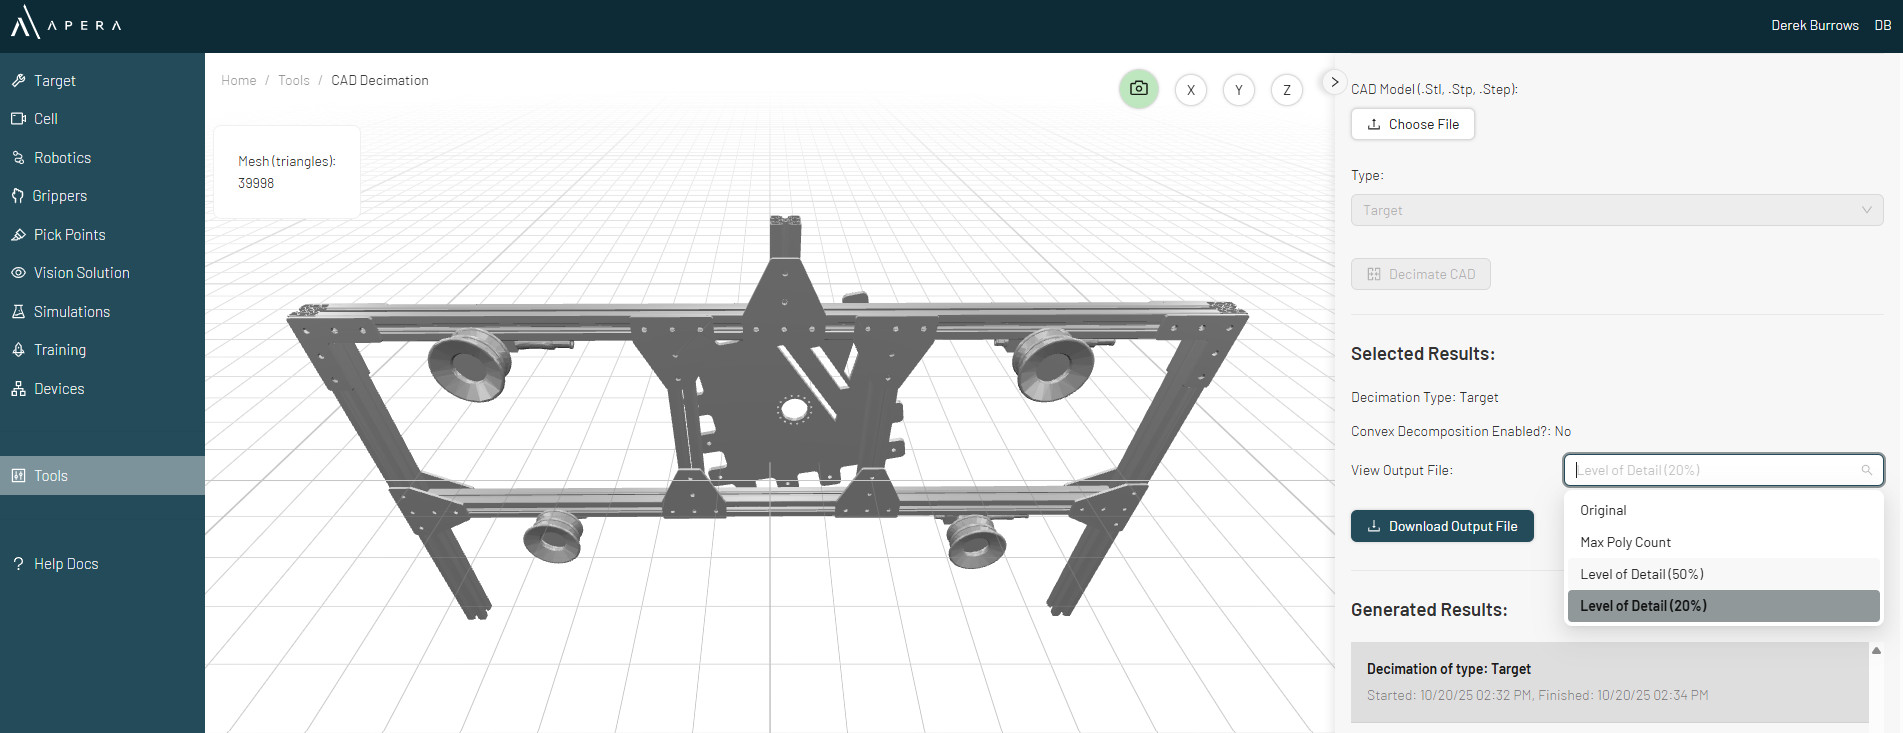Select Original from the output file list
1903x733 pixels.
[1603, 510]
